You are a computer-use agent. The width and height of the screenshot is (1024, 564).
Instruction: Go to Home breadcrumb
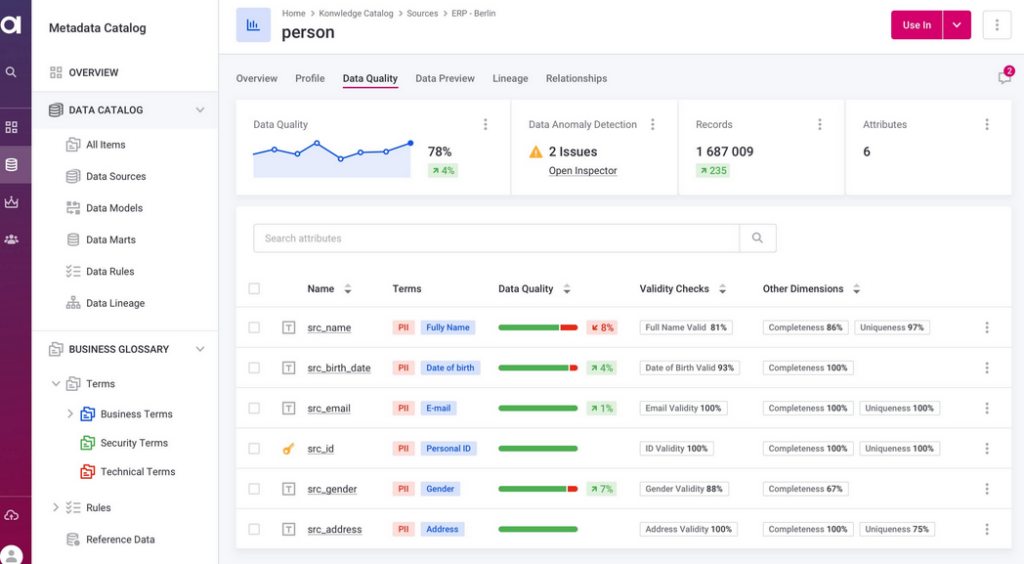(293, 13)
